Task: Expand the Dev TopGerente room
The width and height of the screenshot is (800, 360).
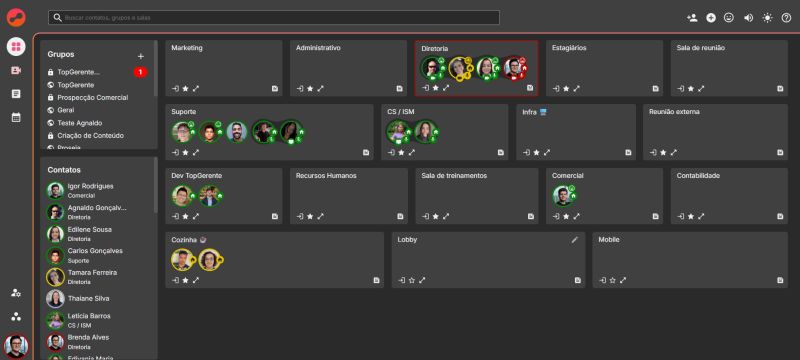Action: coord(196,217)
